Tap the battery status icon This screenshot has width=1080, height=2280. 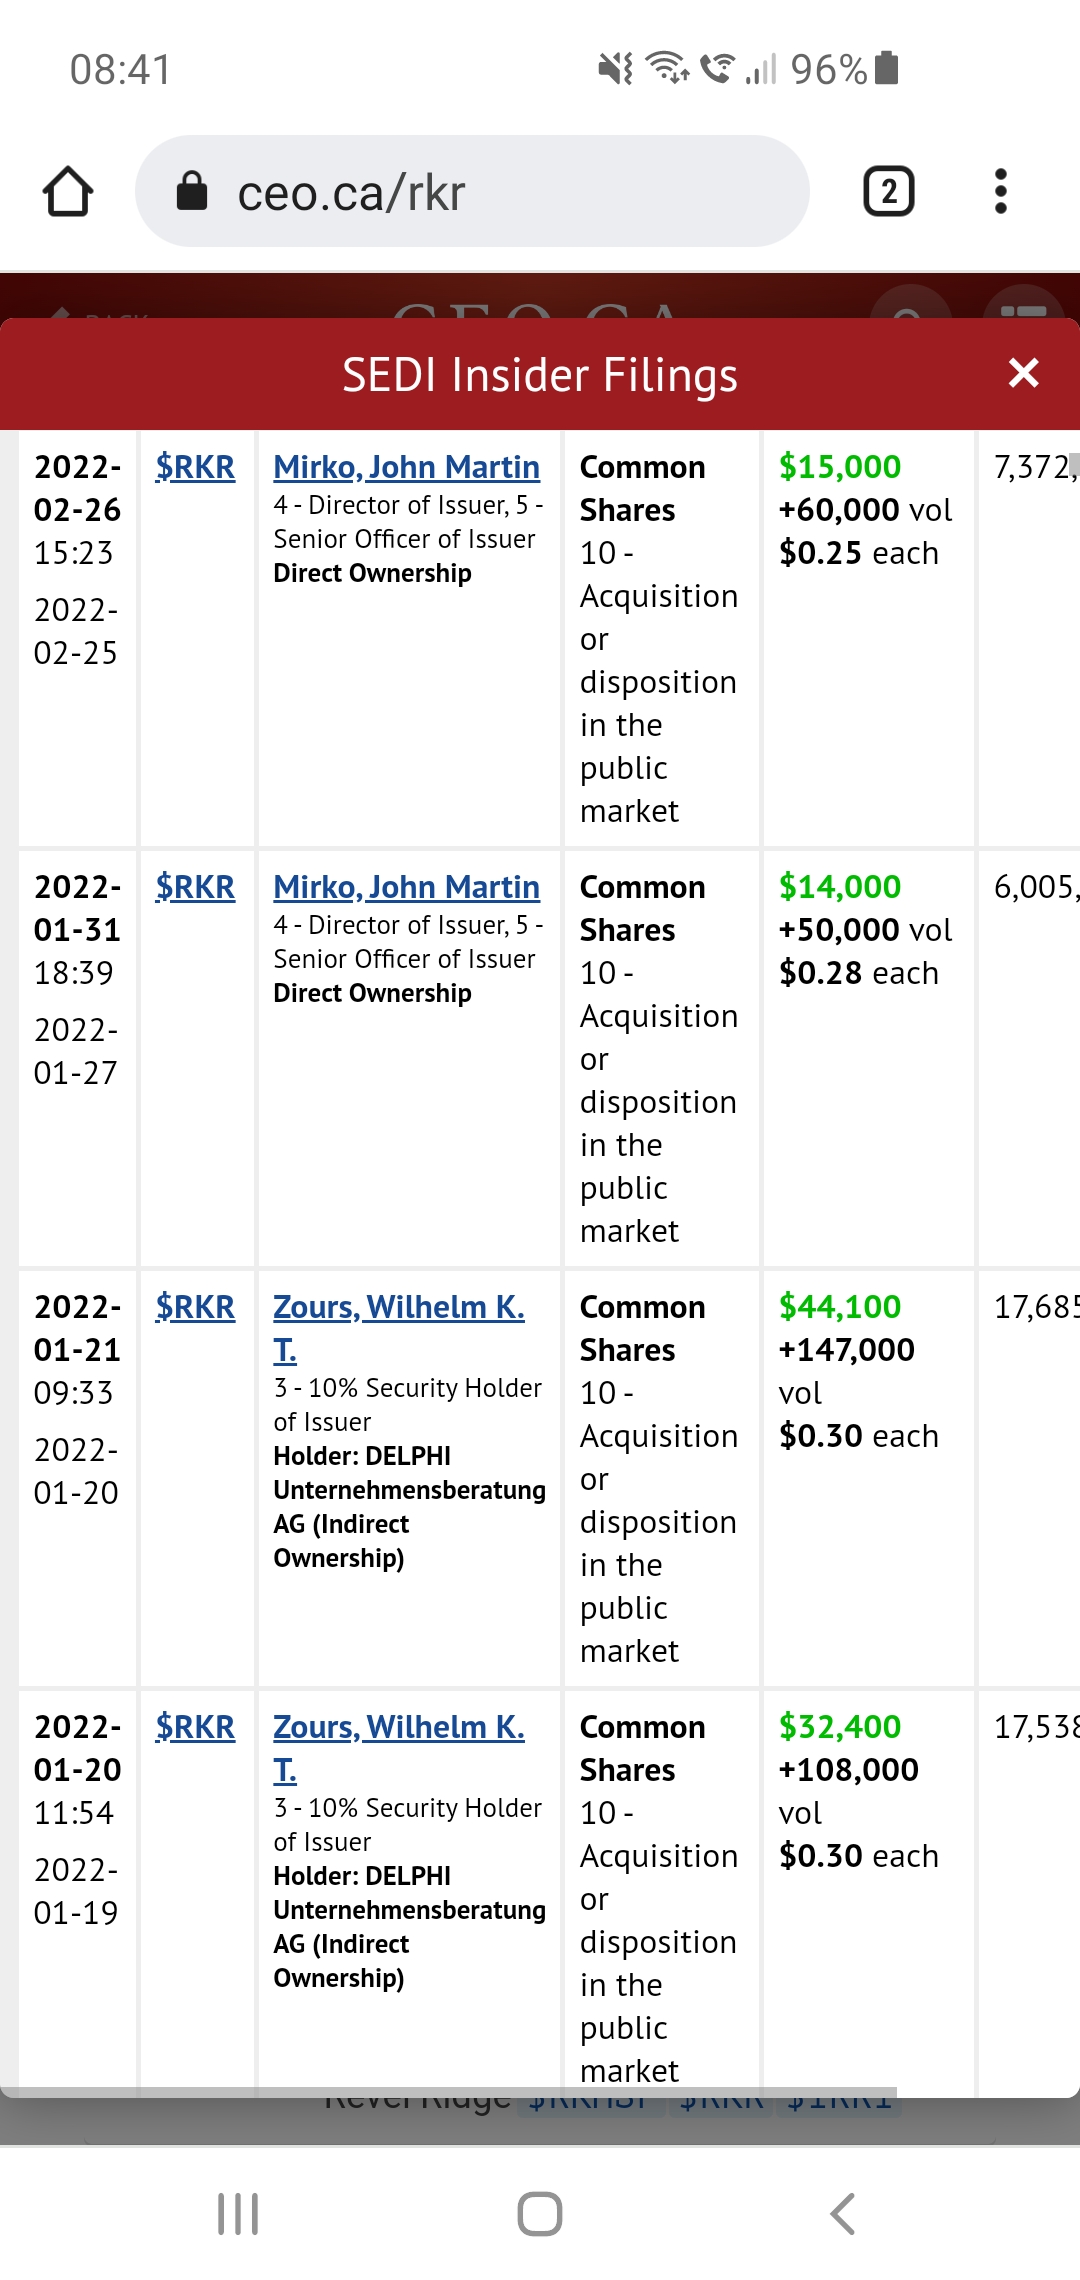click(x=886, y=68)
